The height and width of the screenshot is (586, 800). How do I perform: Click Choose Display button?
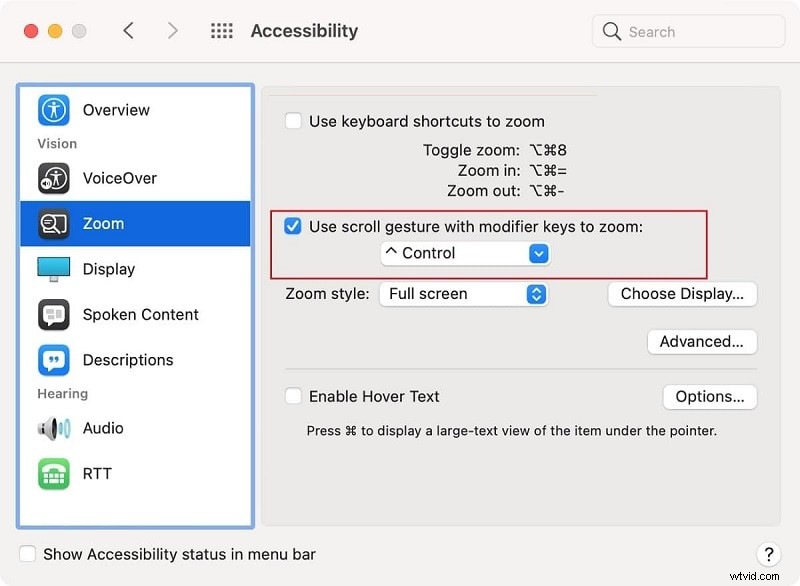pos(682,294)
